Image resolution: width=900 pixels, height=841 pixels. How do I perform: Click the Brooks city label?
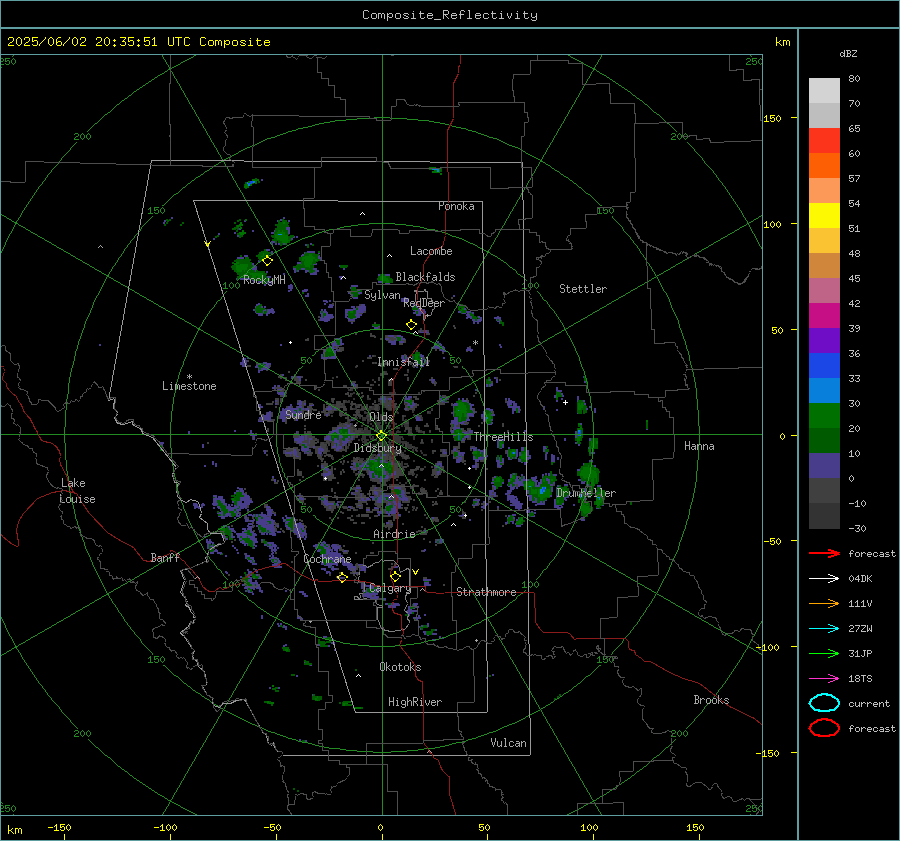[x=711, y=700]
